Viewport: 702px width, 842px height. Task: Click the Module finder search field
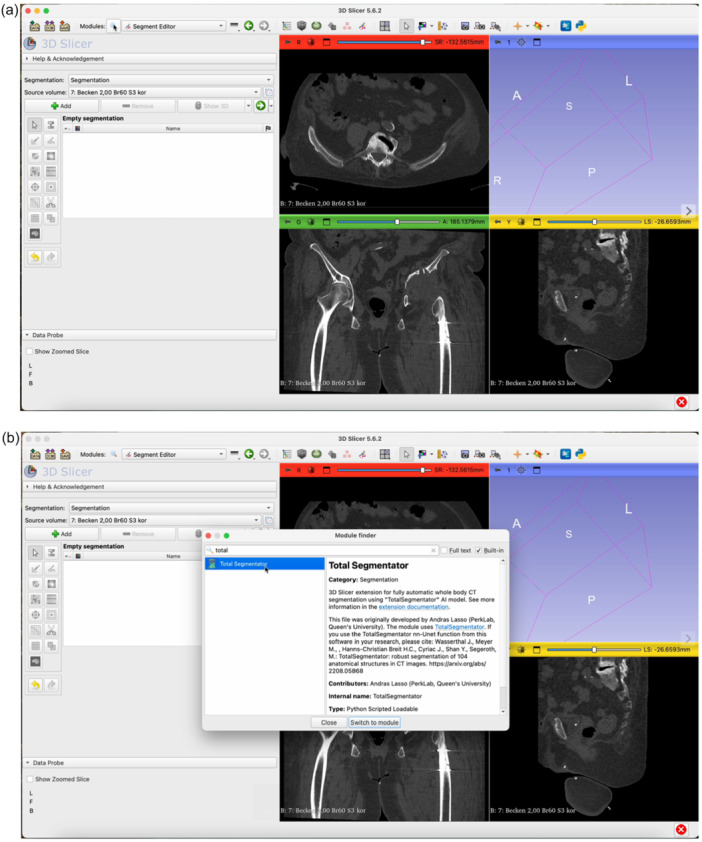click(x=321, y=550)
